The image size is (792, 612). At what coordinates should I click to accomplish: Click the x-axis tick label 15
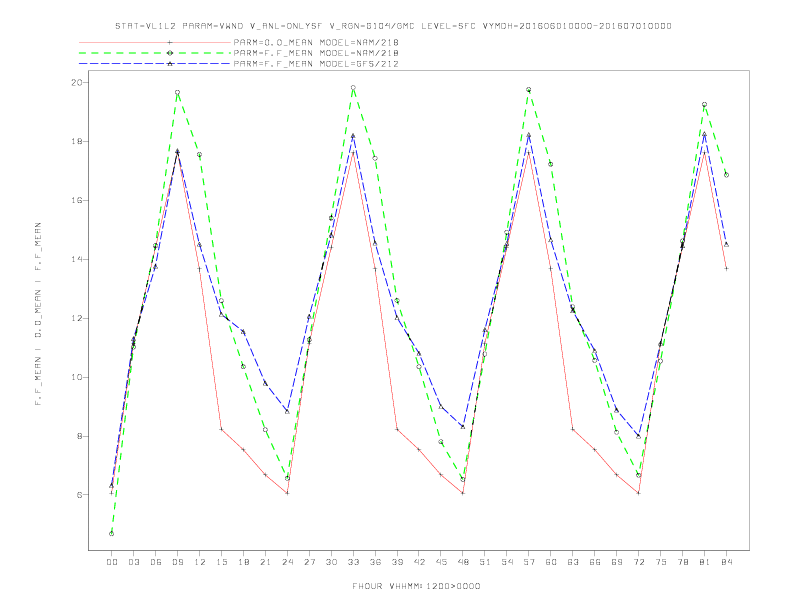click(221, 562)
